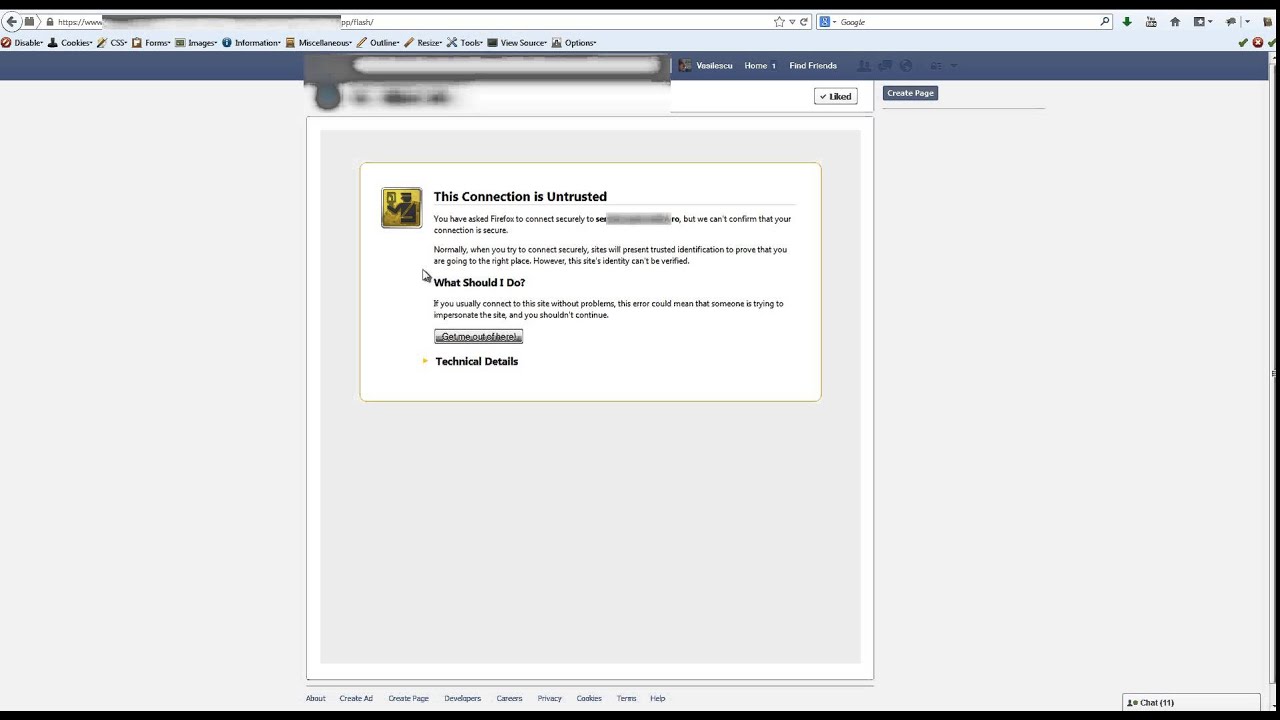This screenshot has width=1280, height=720.
Task: Open the Images dropdown menu
Action: pos(197,43)
